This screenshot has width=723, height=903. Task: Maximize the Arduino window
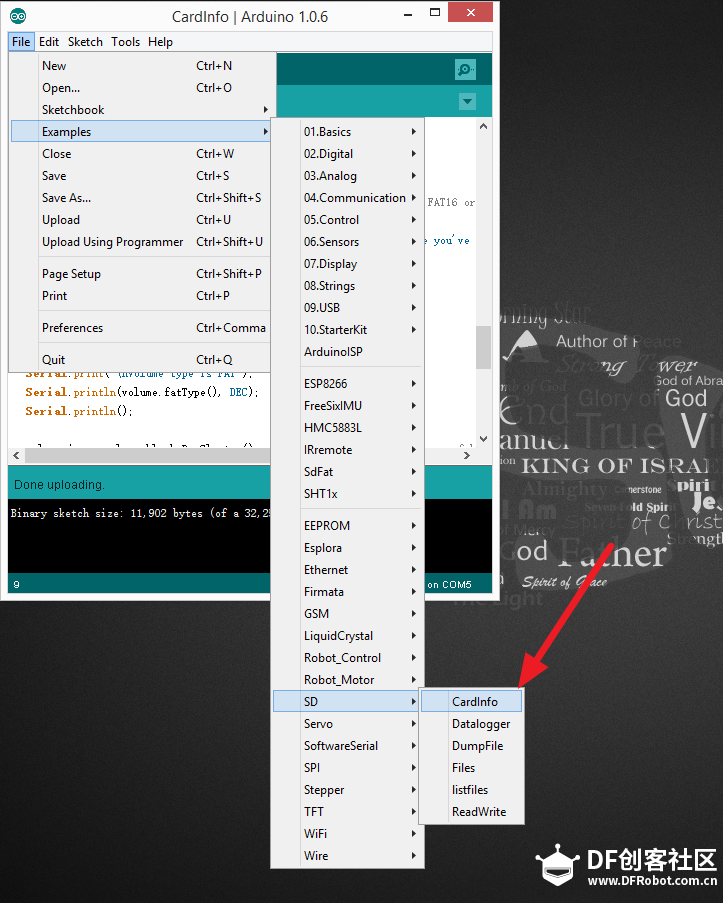tap(435, 12)
